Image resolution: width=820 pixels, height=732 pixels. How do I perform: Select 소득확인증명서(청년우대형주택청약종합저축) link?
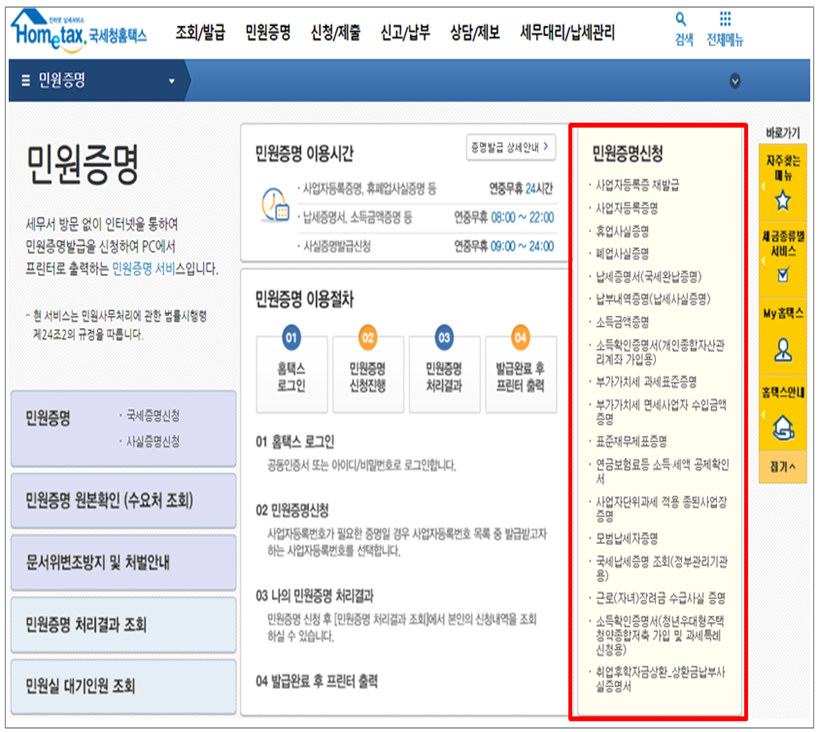660,635
